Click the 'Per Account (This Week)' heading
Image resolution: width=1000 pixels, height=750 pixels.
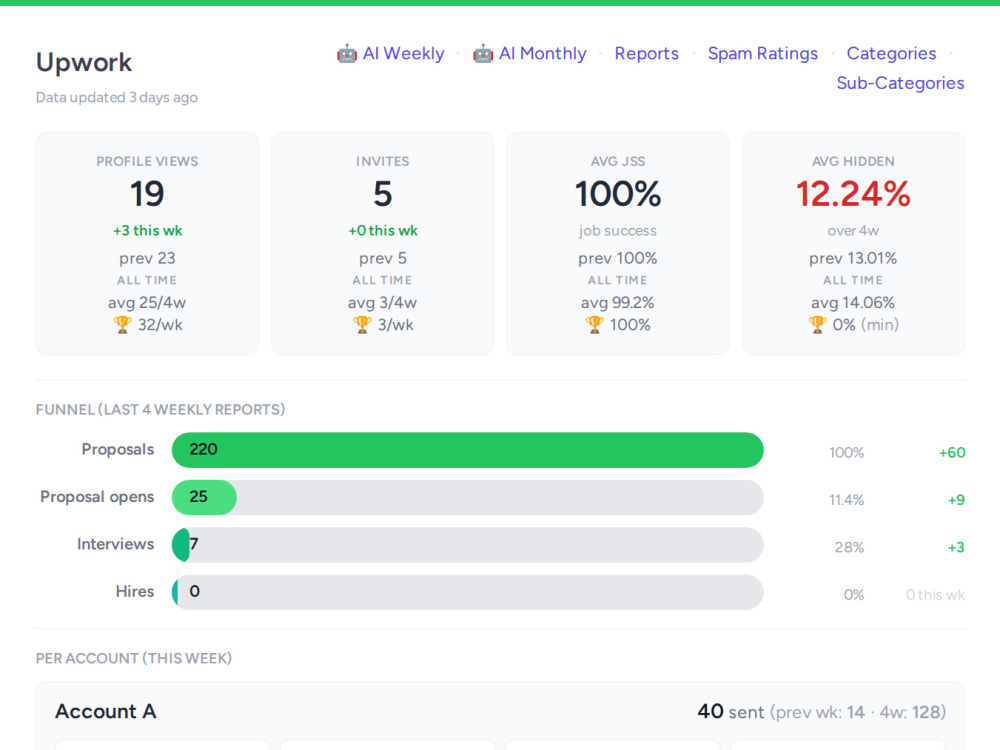(x=134, y=658)
